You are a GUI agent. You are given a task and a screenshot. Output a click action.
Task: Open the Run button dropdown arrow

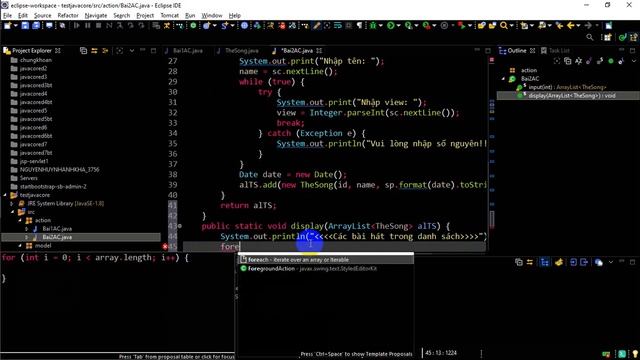(x=398, y=26)
